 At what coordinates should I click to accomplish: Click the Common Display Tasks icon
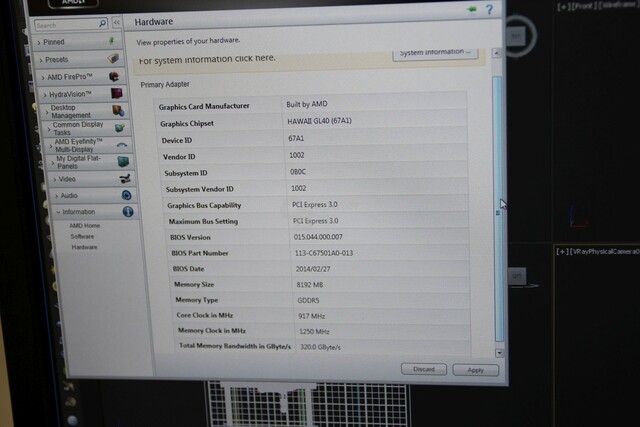[120, 128]
